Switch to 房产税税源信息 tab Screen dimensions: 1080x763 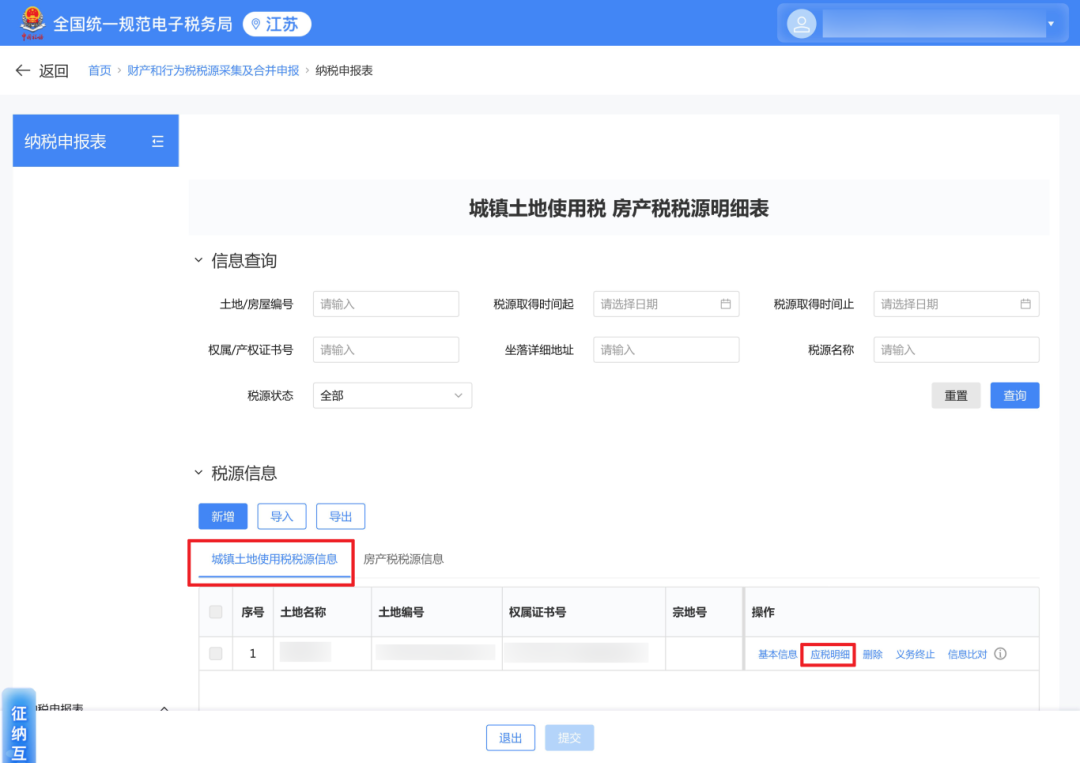point(403,558)
